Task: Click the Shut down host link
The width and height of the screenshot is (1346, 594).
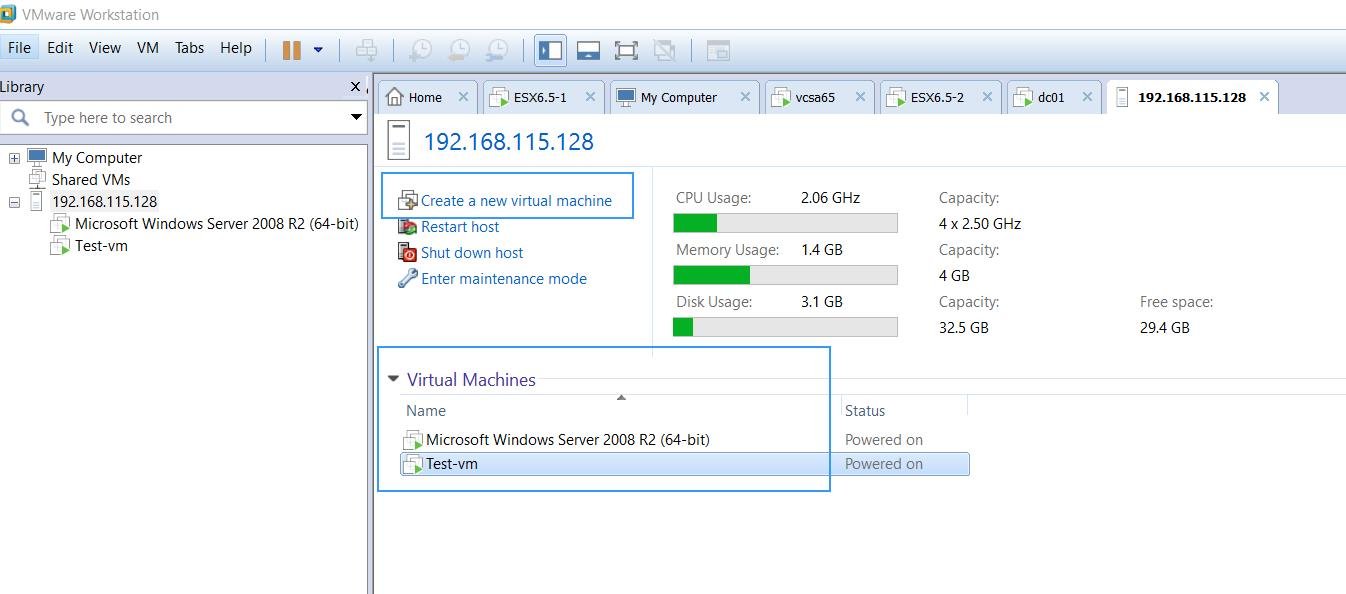Action: (x=472, y=252)
